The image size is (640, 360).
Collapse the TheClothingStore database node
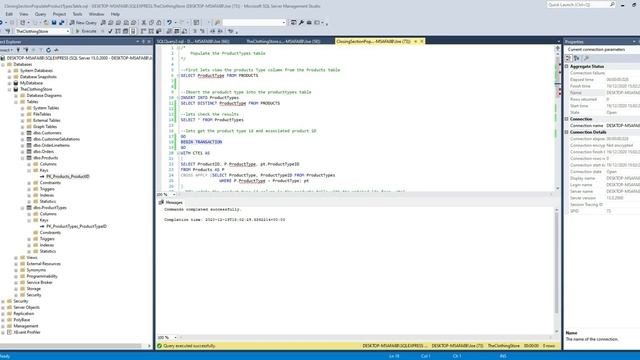tap(9, 89)
